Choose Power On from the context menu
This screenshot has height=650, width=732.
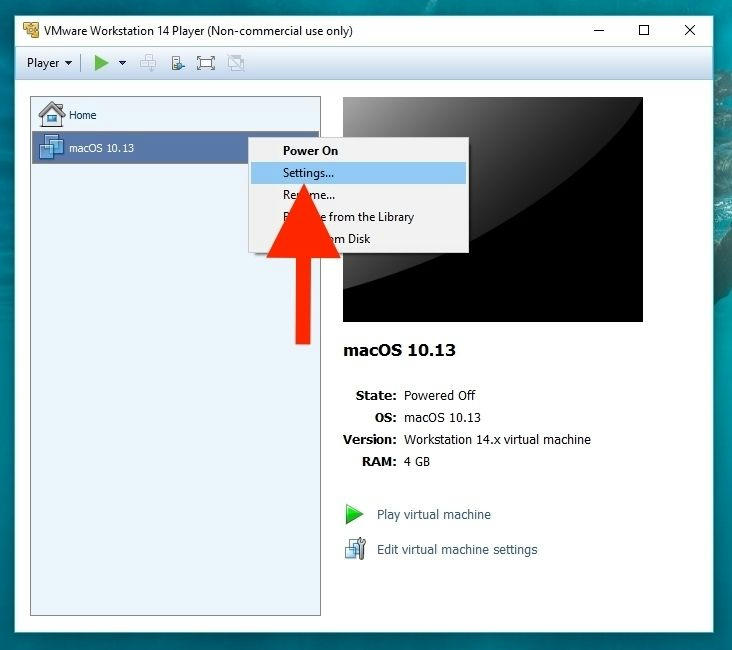click(310, 151)
